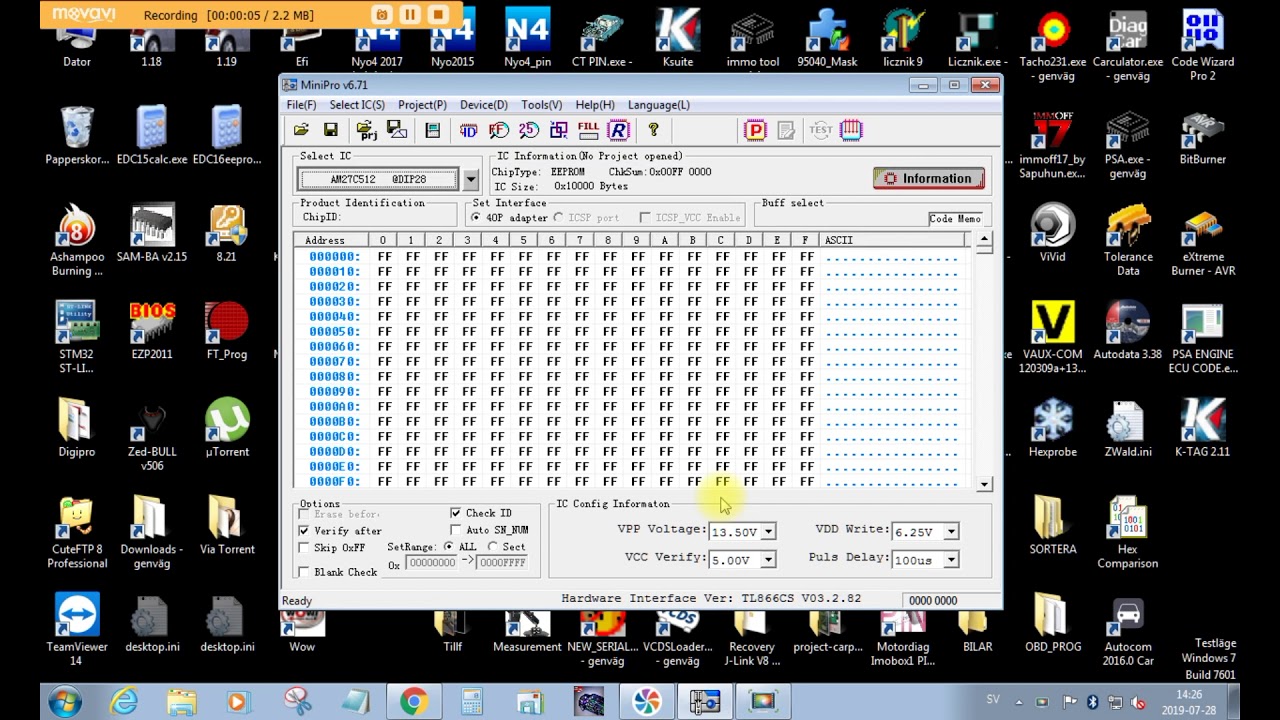Viewport: 1280px width, 720px height.
Task: Open file using the folder toolbar icon
Action: (301, 130)
